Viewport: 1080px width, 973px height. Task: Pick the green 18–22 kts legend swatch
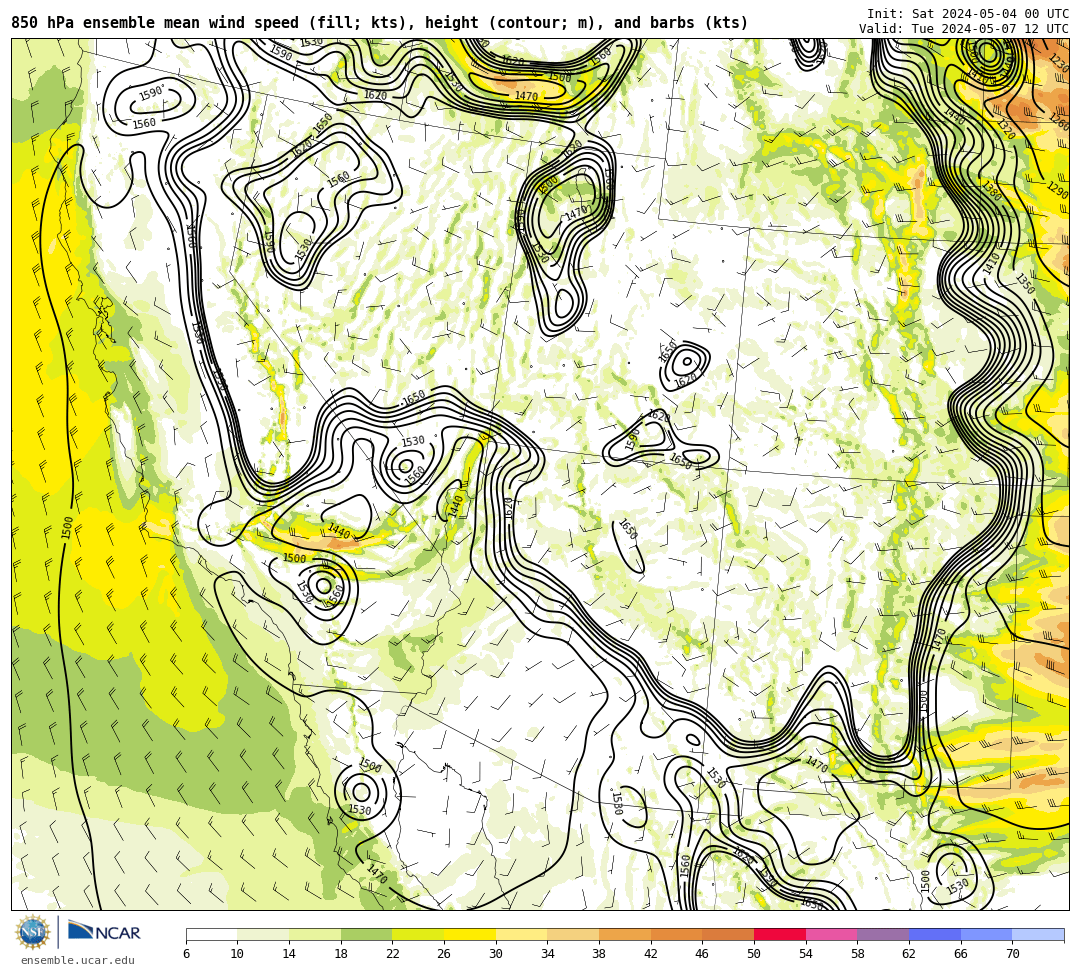pos(366,934)
